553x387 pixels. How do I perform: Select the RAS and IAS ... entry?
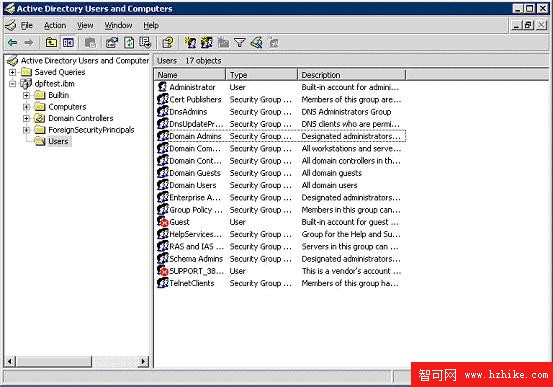click(196, 246)
